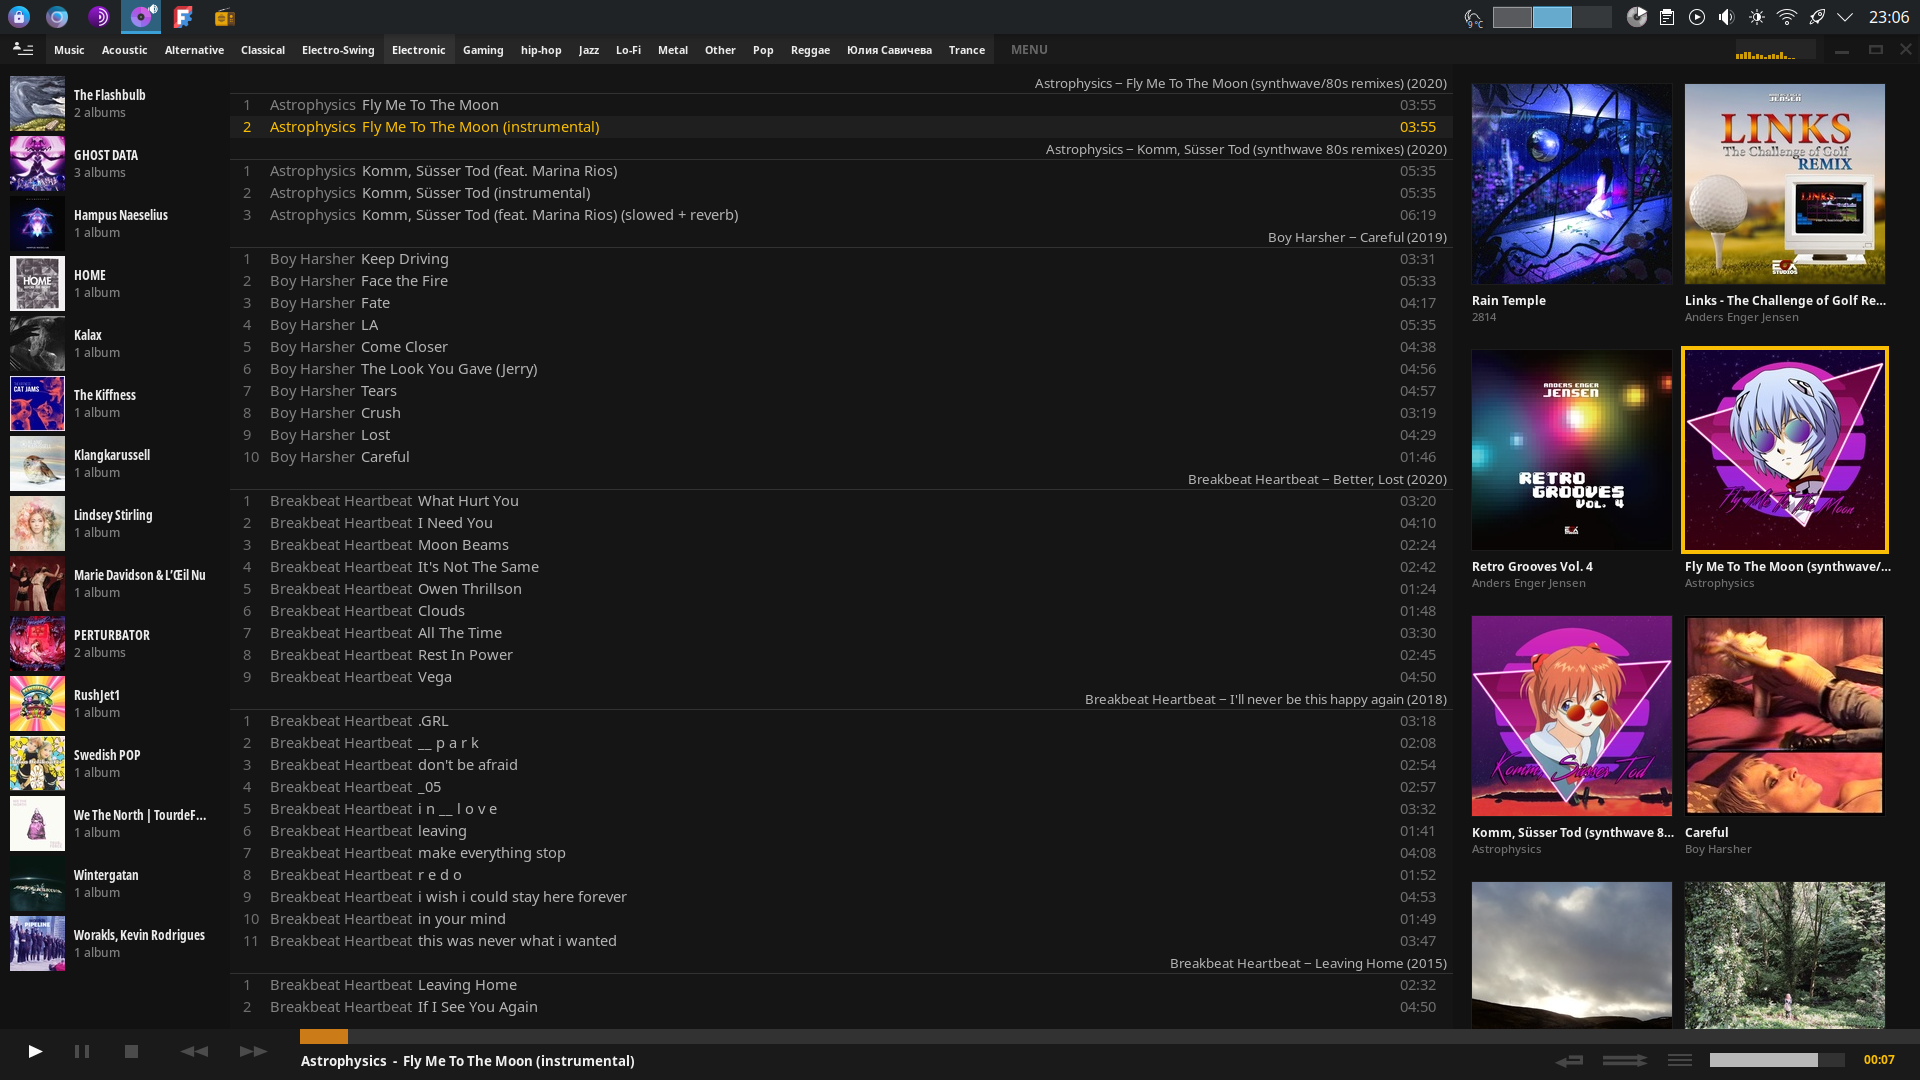The height and width of the screenshot is (1080, 1920).
Task: Open the playback queue menu icon
Action: (x=1680, y=1060)
